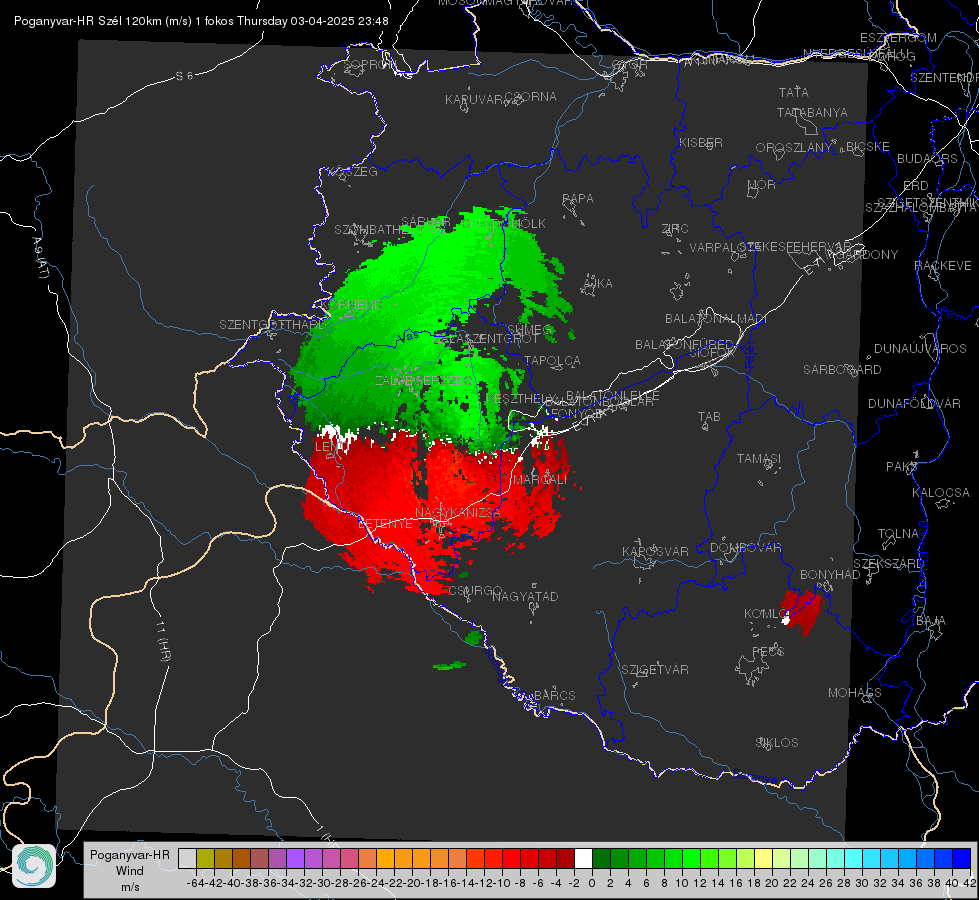Click the SOPRON city label

coord(370,64)
